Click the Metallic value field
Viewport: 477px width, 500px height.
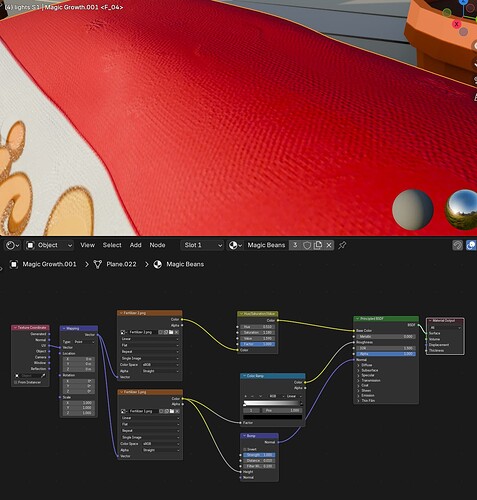[x=386, y=337]
